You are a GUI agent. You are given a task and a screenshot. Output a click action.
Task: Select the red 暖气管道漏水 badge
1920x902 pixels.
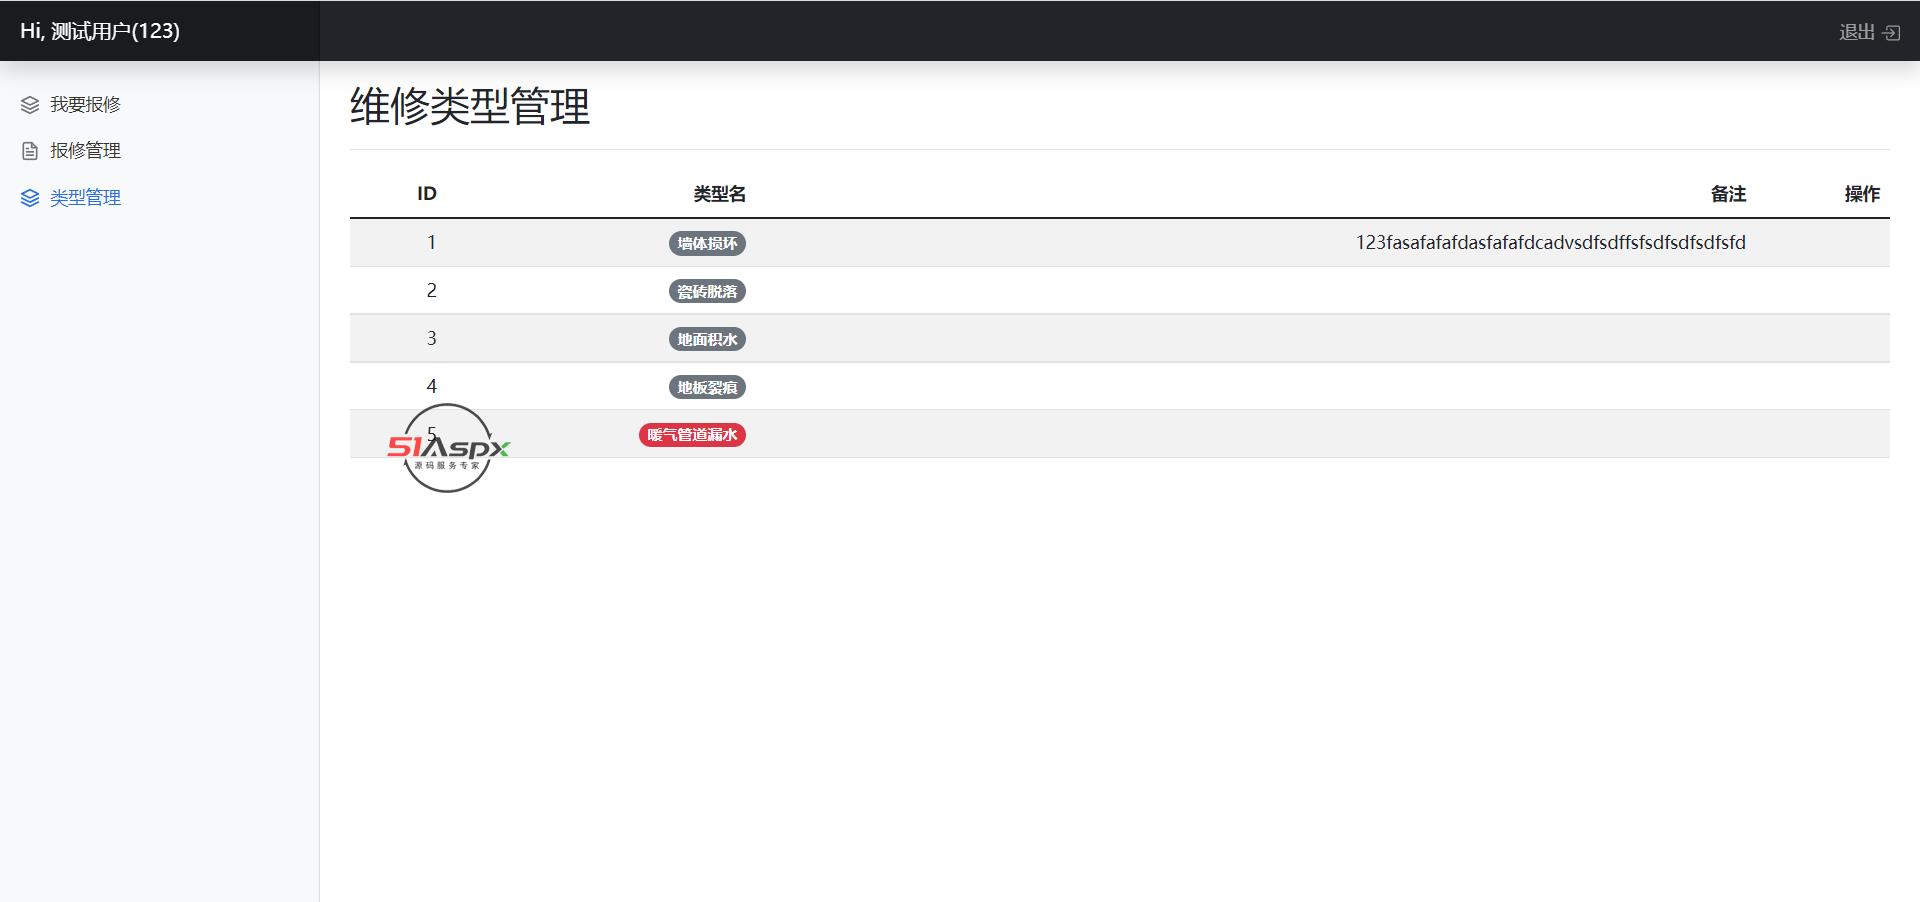pyautogui.click(x=692, y=435)
